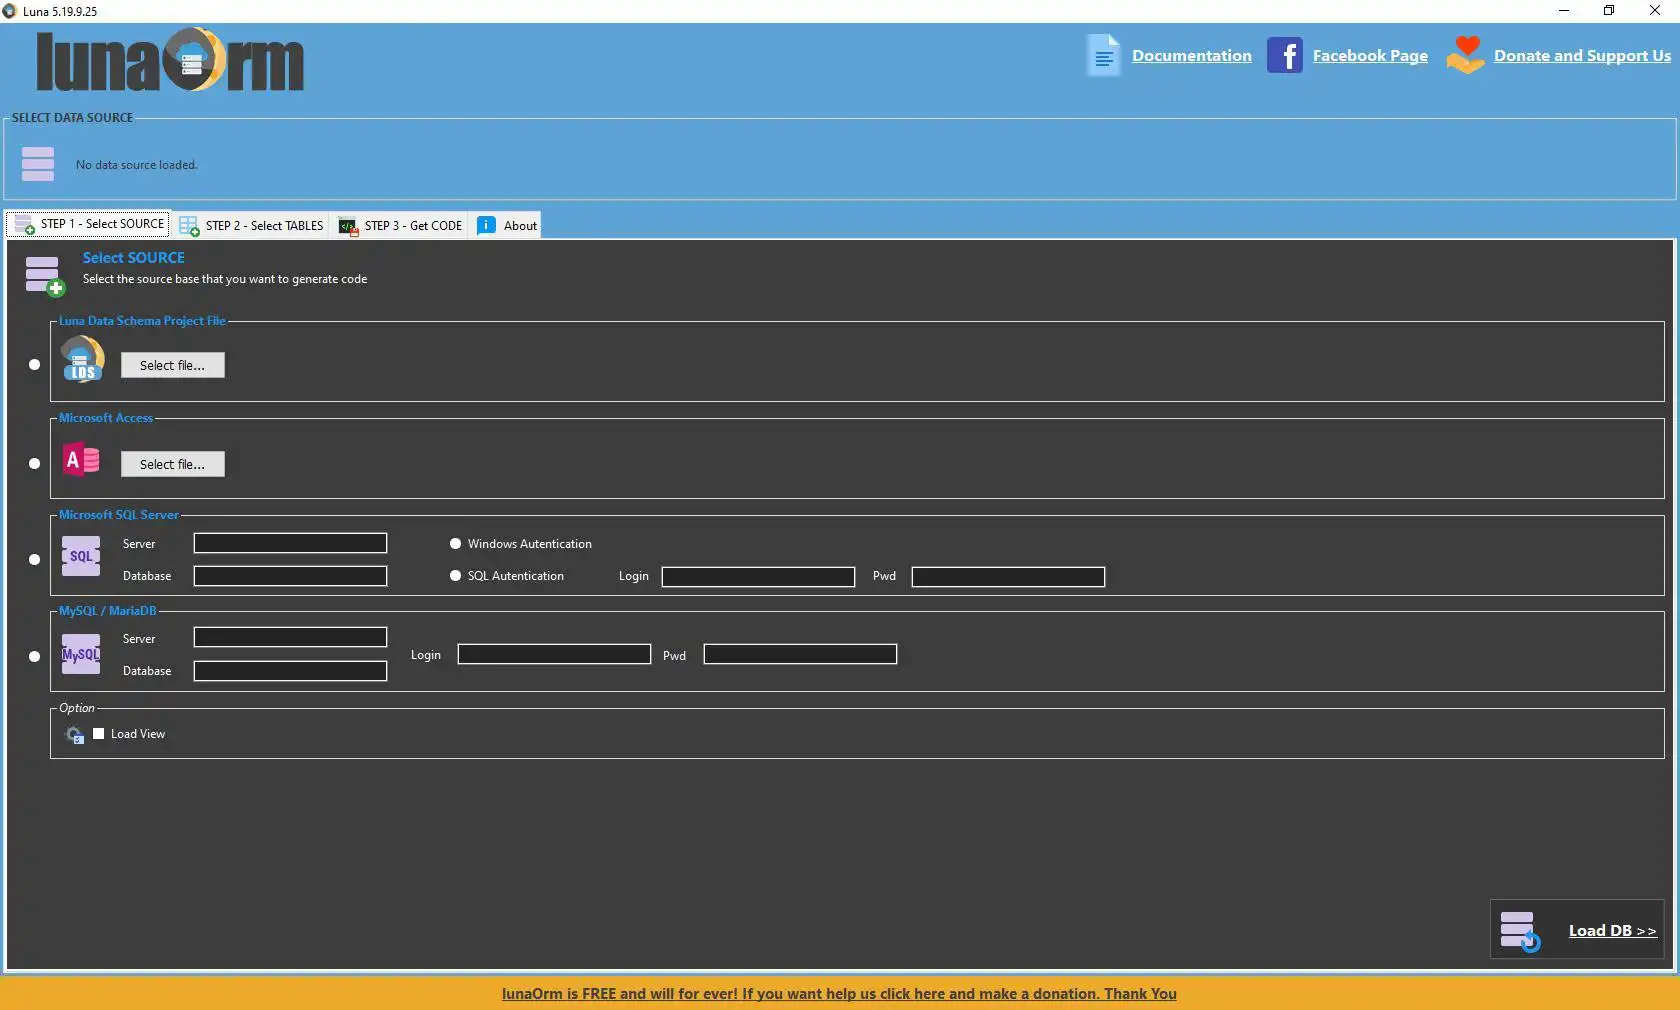The height and width of the screenshot is (1010, 1680).
Task: Open Donate and Support Us link
Action: point(1582,56)
